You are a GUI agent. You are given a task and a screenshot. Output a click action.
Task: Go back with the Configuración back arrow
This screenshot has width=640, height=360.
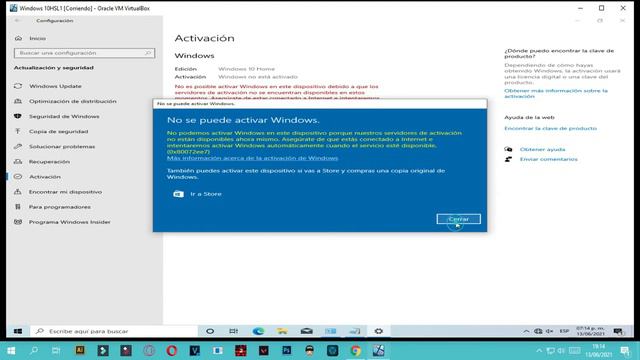click(17, 20)
